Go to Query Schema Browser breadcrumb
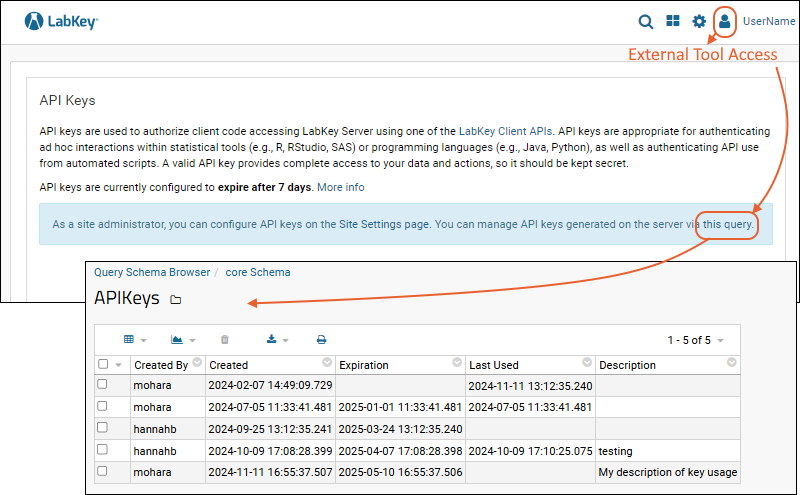800x495 pixels. point(152,273)
